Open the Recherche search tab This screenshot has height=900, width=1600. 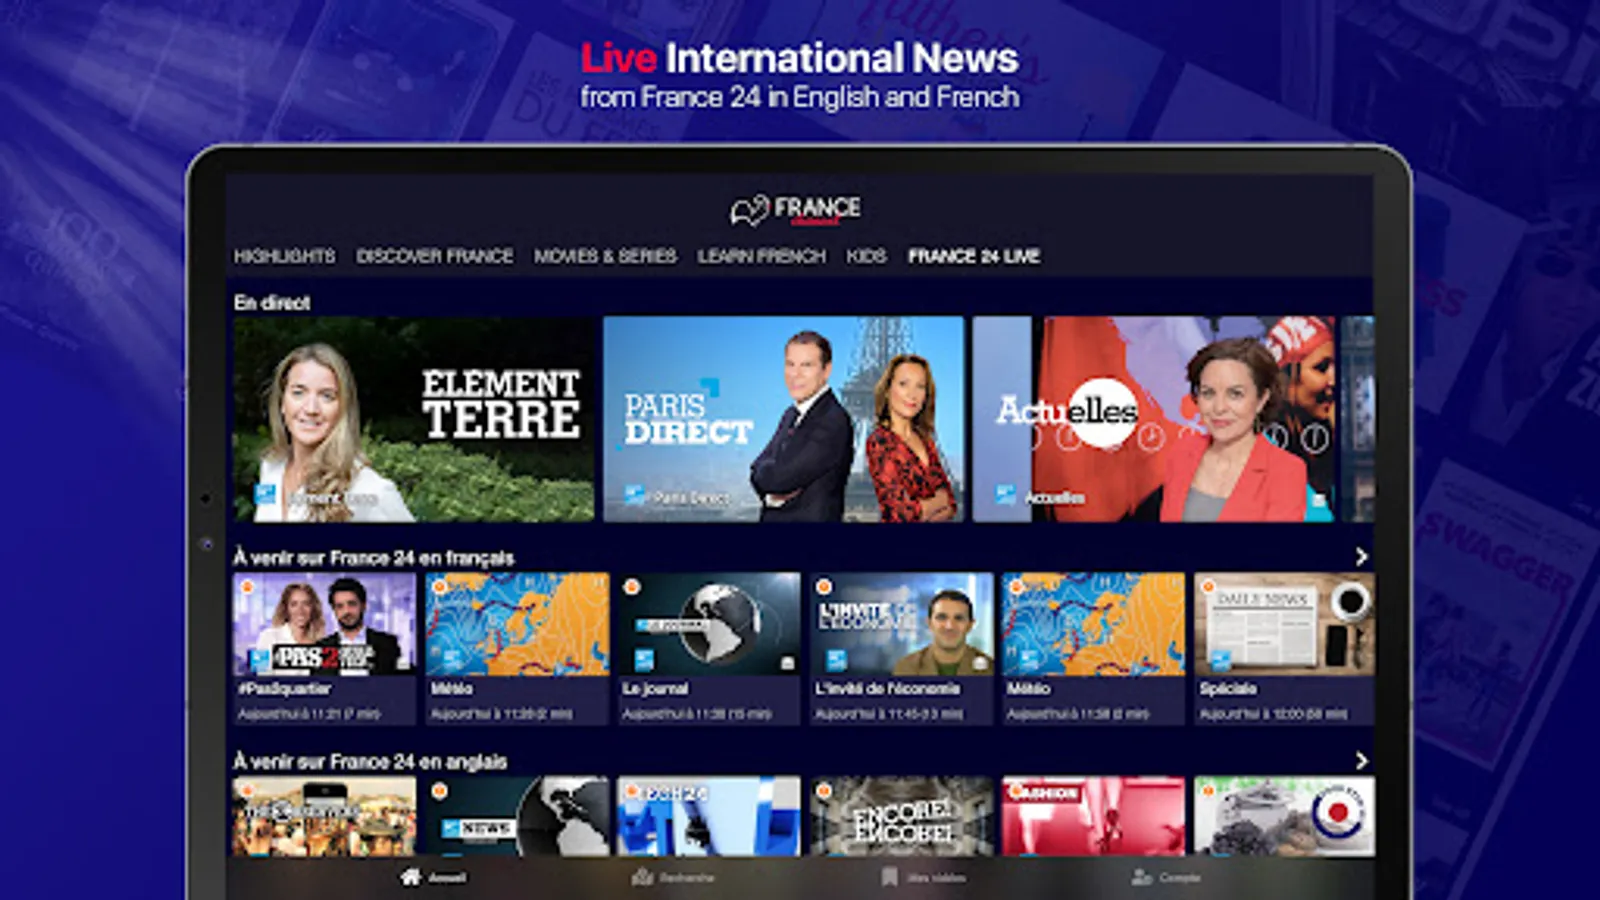673,877
